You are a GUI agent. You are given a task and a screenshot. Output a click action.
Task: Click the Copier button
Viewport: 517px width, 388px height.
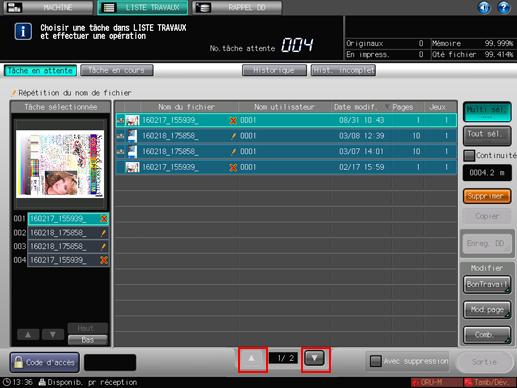point(487,216)
